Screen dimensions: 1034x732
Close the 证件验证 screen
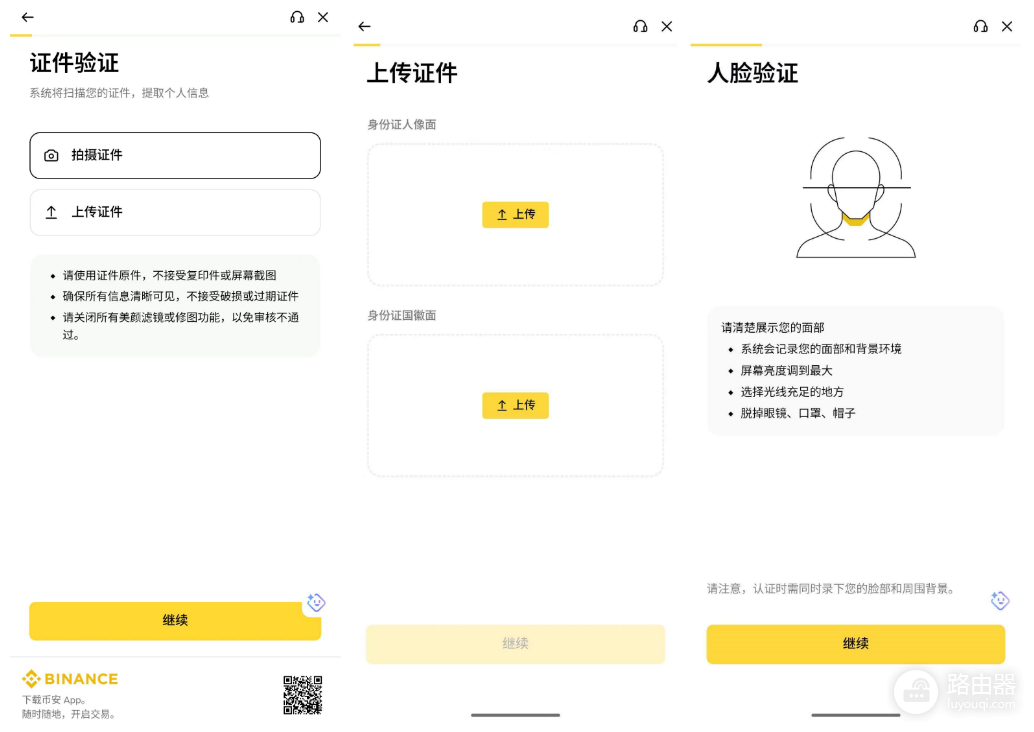[323, 17]
